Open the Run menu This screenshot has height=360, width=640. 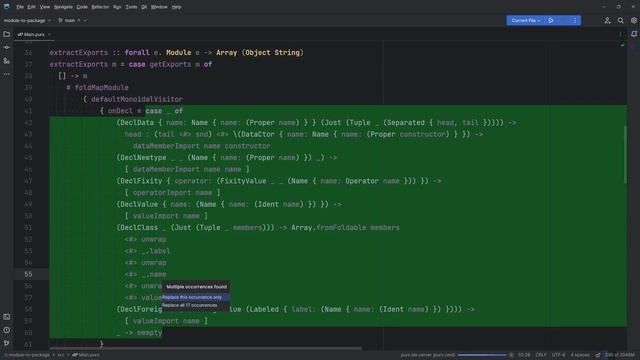[x=117, y=7]
